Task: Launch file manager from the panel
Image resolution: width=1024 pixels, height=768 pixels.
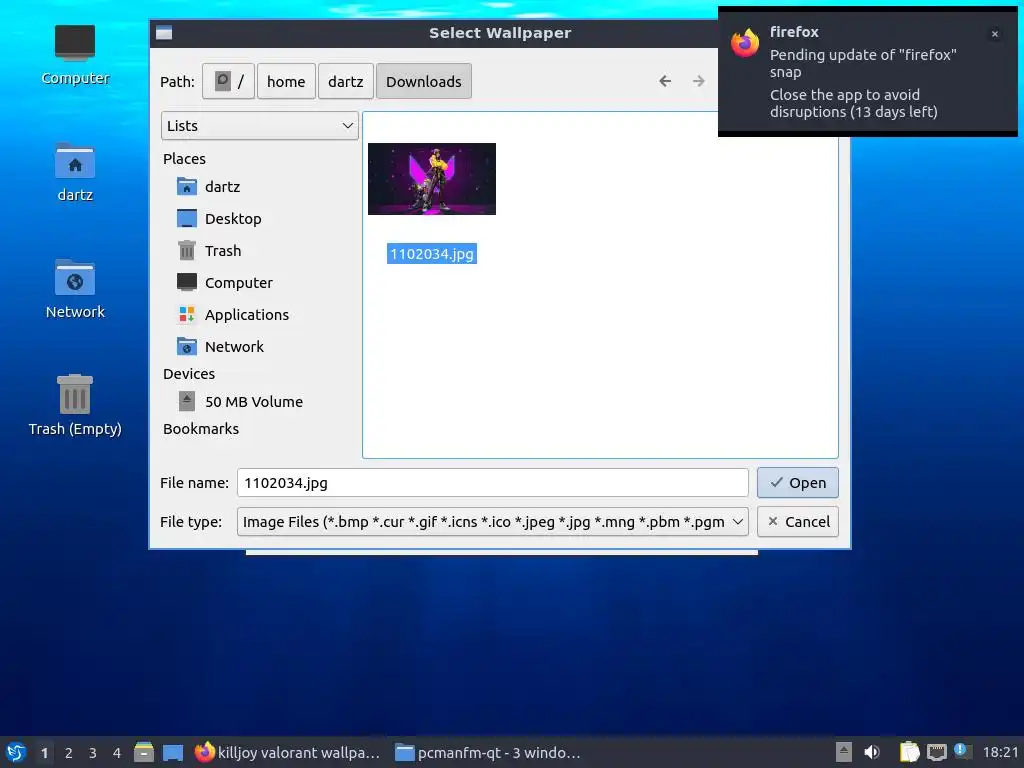Action: point(144,752)
